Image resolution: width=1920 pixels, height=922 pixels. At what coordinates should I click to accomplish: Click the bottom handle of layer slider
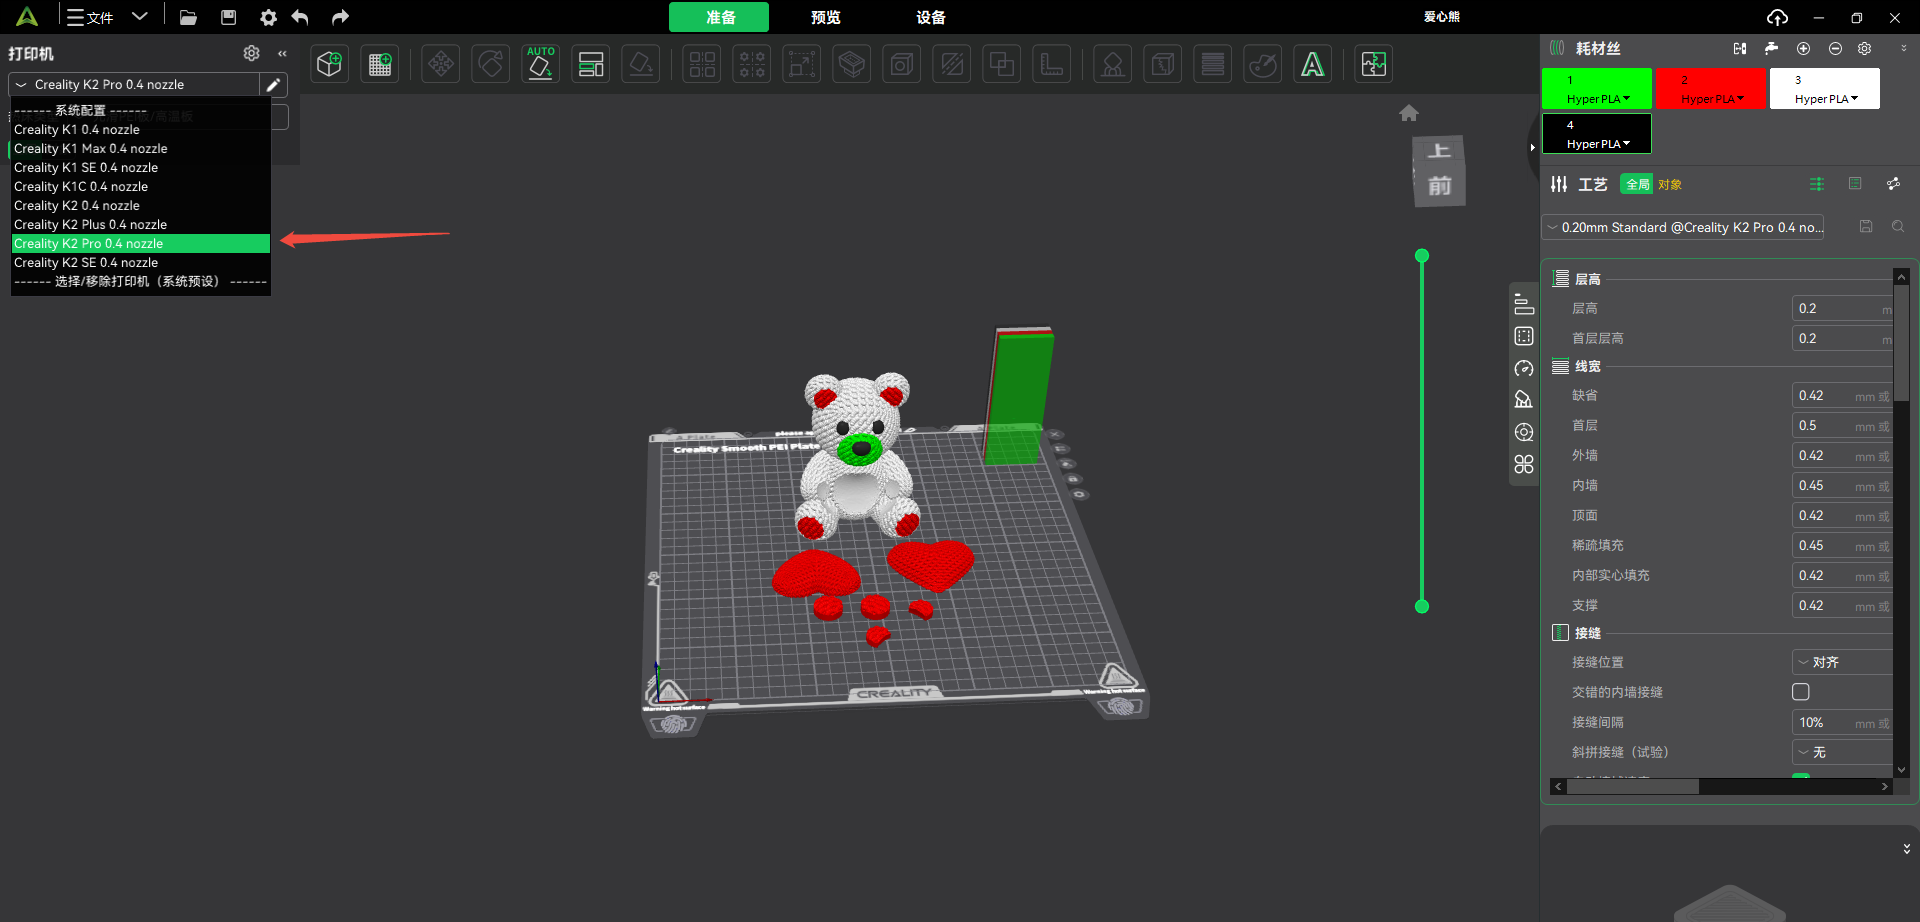1422,606
